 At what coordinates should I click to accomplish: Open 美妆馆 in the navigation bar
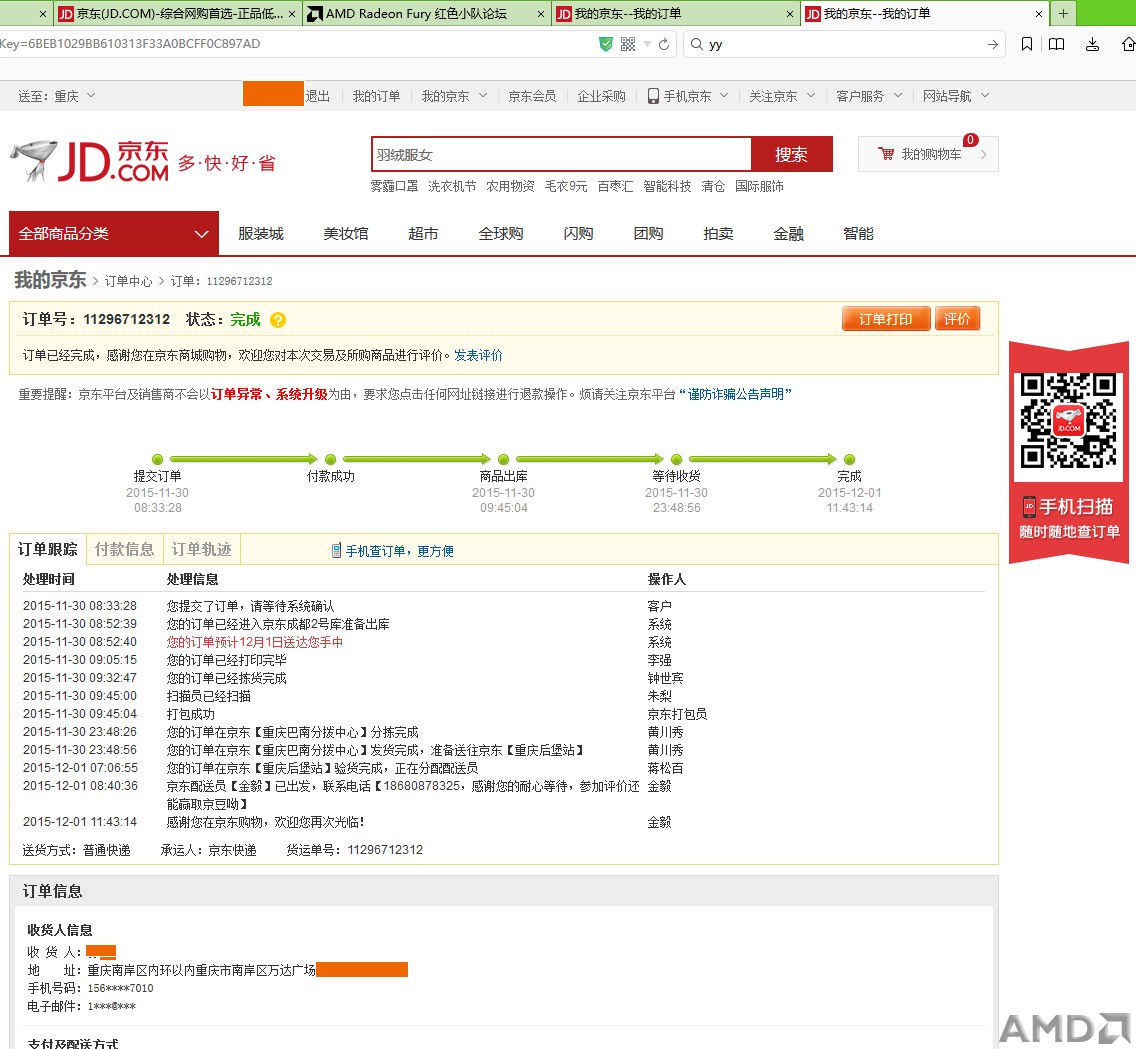tap(346, 234)
